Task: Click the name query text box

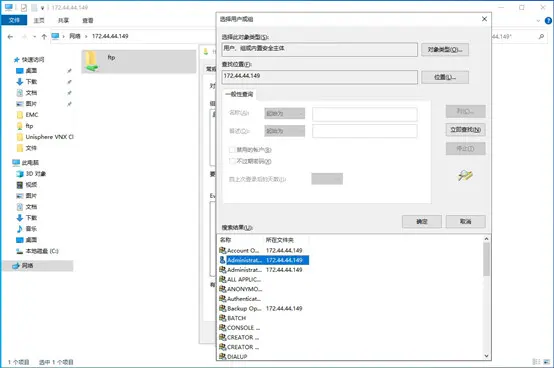Action: click(x=365, y=114)
